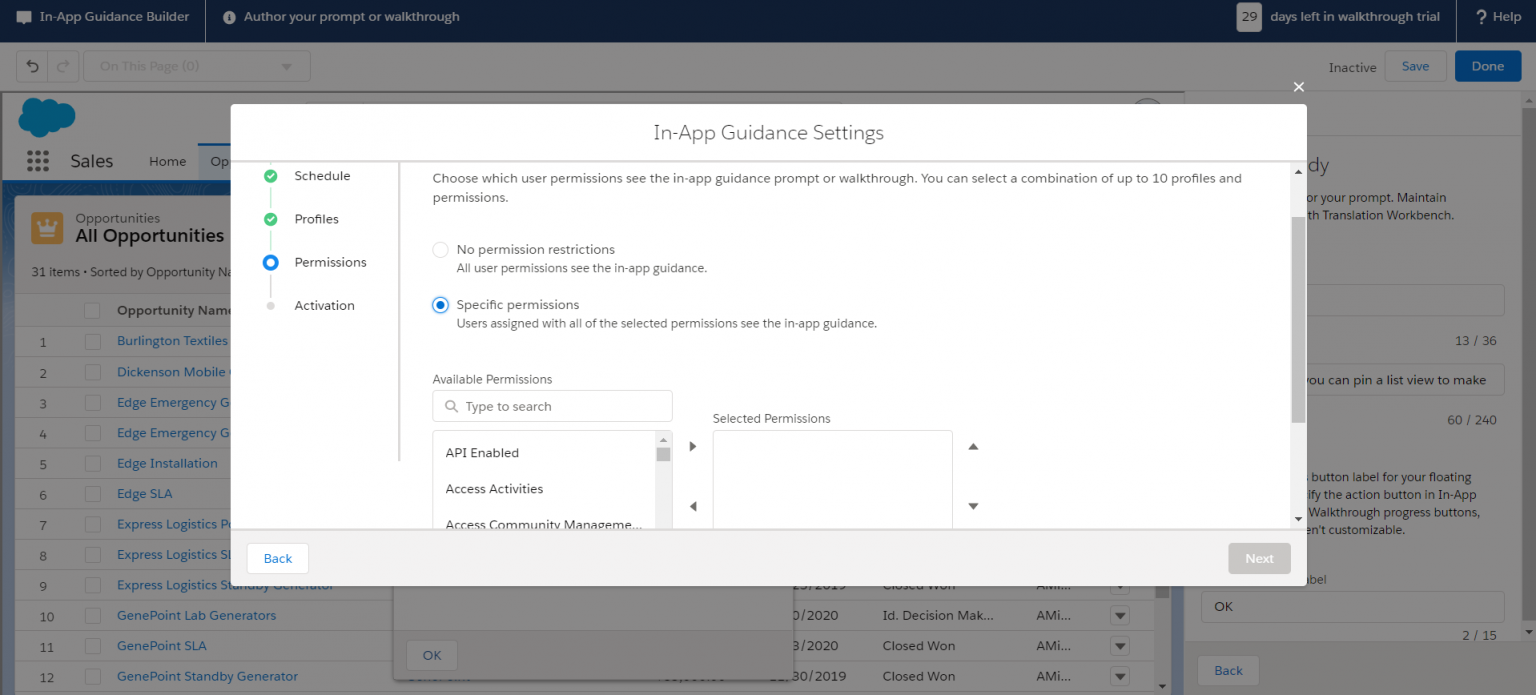The image size is (1536, 695).
Task: Click scrollbar down arrow of right side panel
Action: (1528, 632)
